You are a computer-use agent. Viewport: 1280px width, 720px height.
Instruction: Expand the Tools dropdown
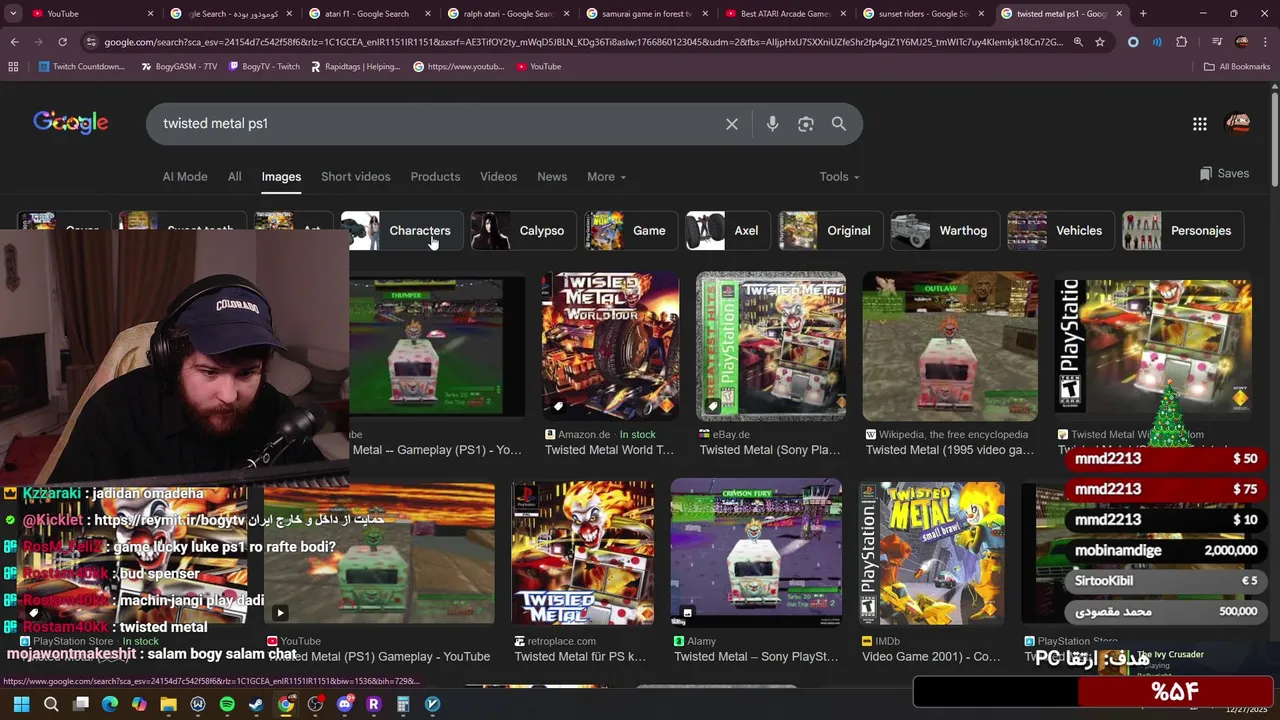839,177
